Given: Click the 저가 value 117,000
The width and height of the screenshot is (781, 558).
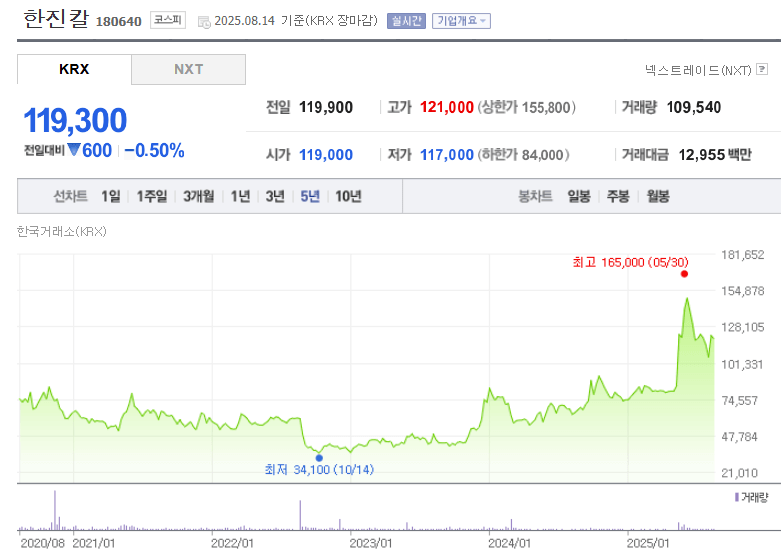Looking at the screenshot, I should [x=447, y=155].
